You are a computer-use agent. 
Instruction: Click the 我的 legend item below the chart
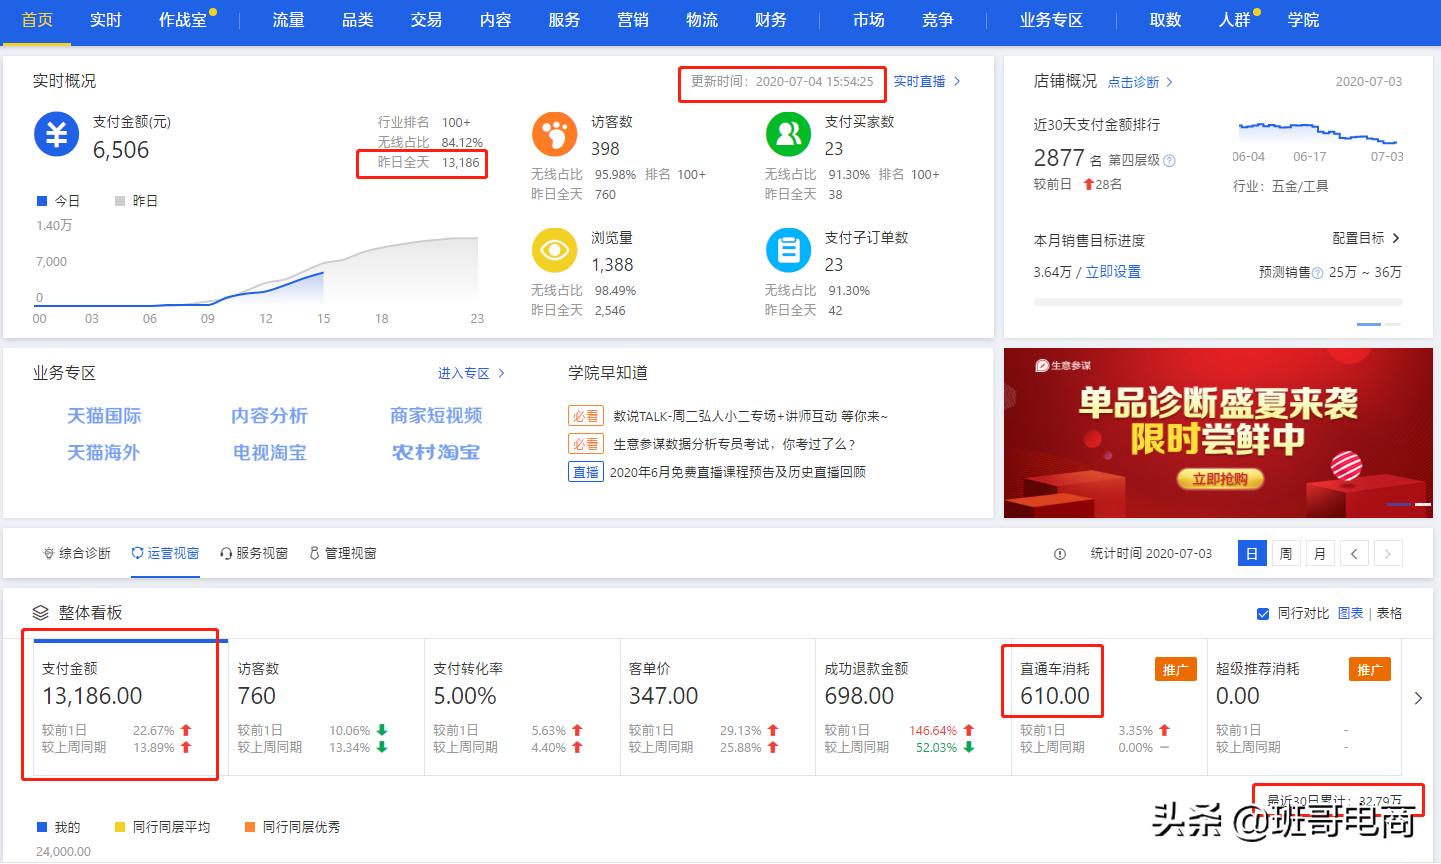tap(55, 827)
